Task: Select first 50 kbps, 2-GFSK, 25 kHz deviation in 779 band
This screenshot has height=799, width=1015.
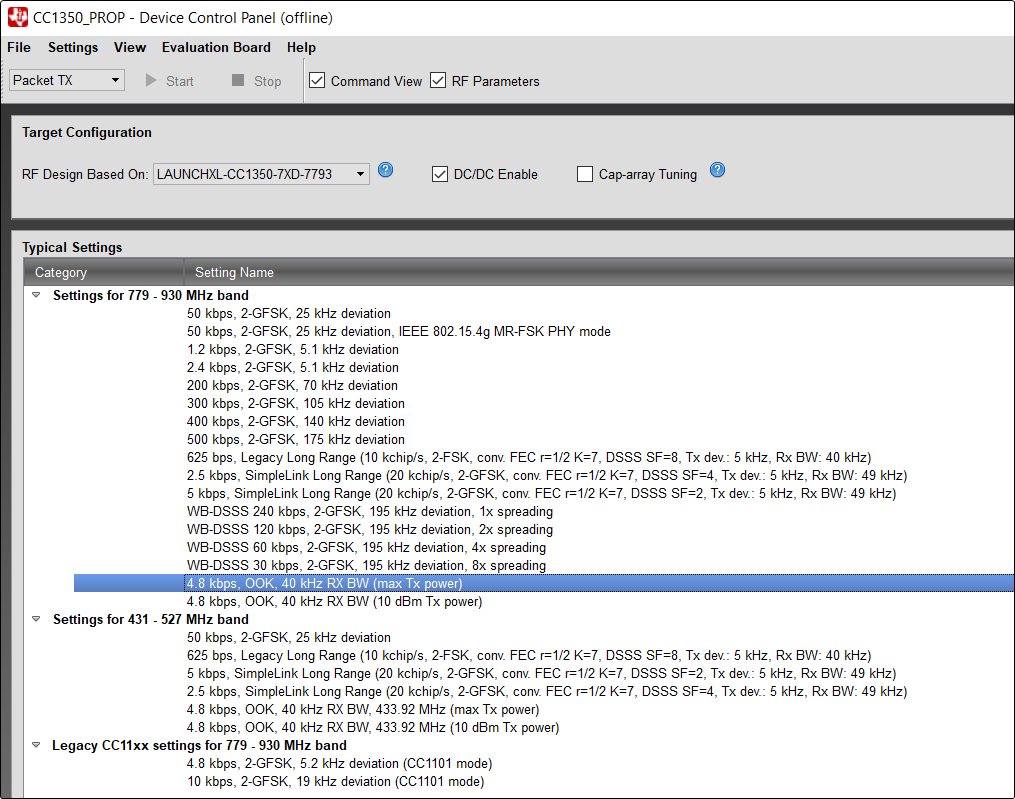Action: [289, 313]
